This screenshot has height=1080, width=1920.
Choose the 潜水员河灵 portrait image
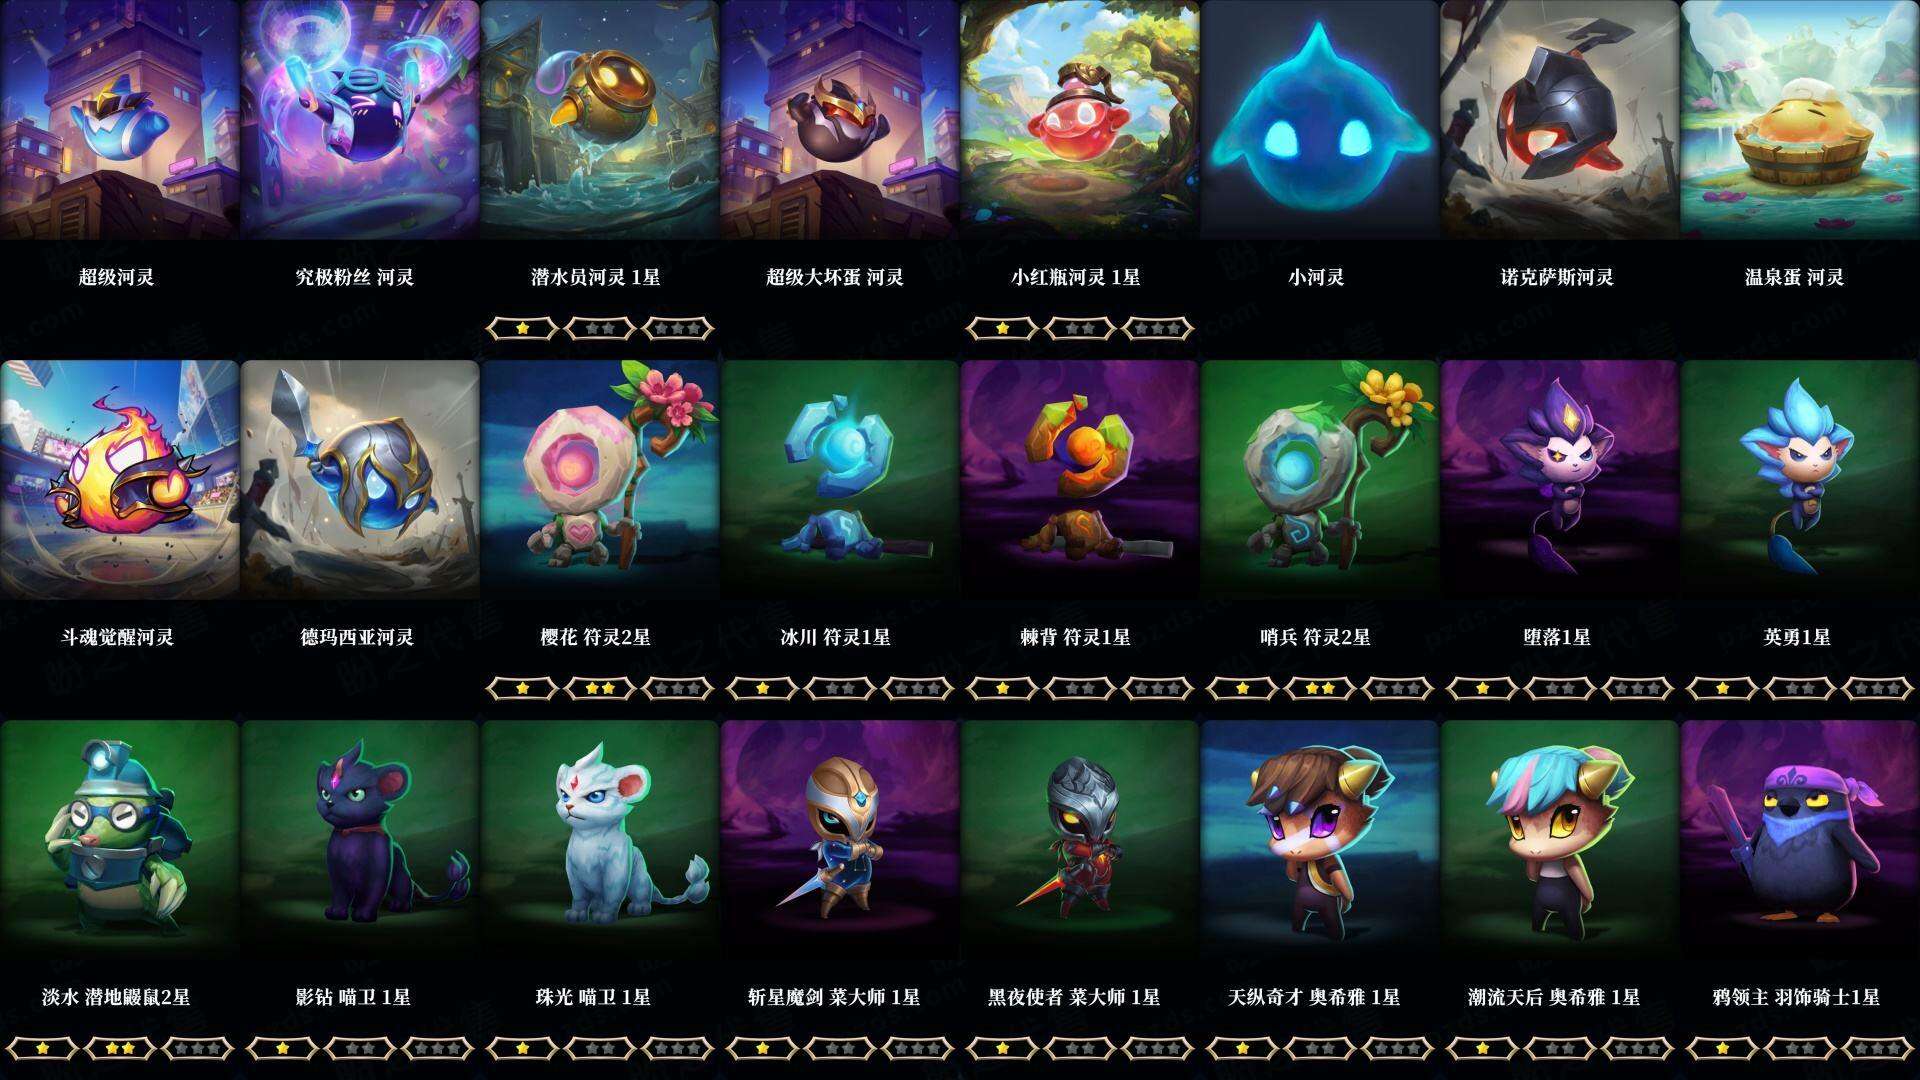pos(599,119)
